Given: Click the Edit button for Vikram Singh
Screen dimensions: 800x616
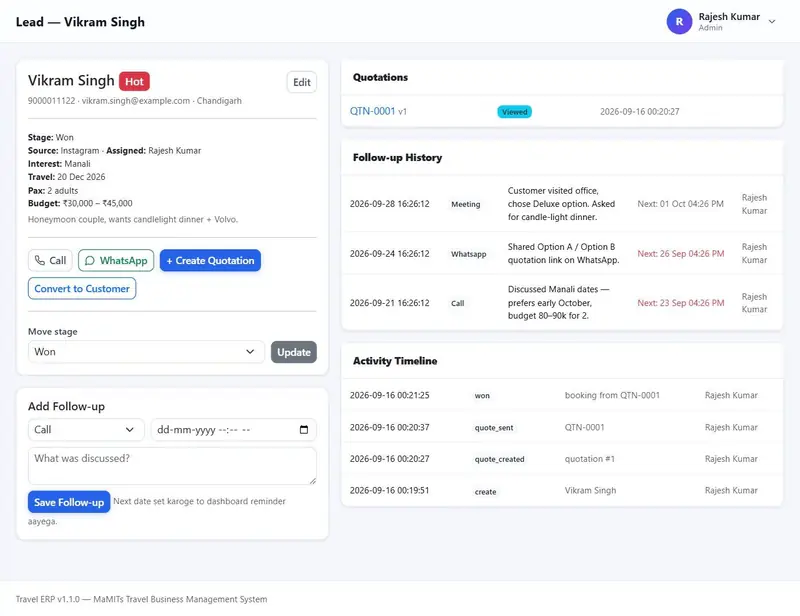Looking at the screenshot, I should click(x=302, y=82).
